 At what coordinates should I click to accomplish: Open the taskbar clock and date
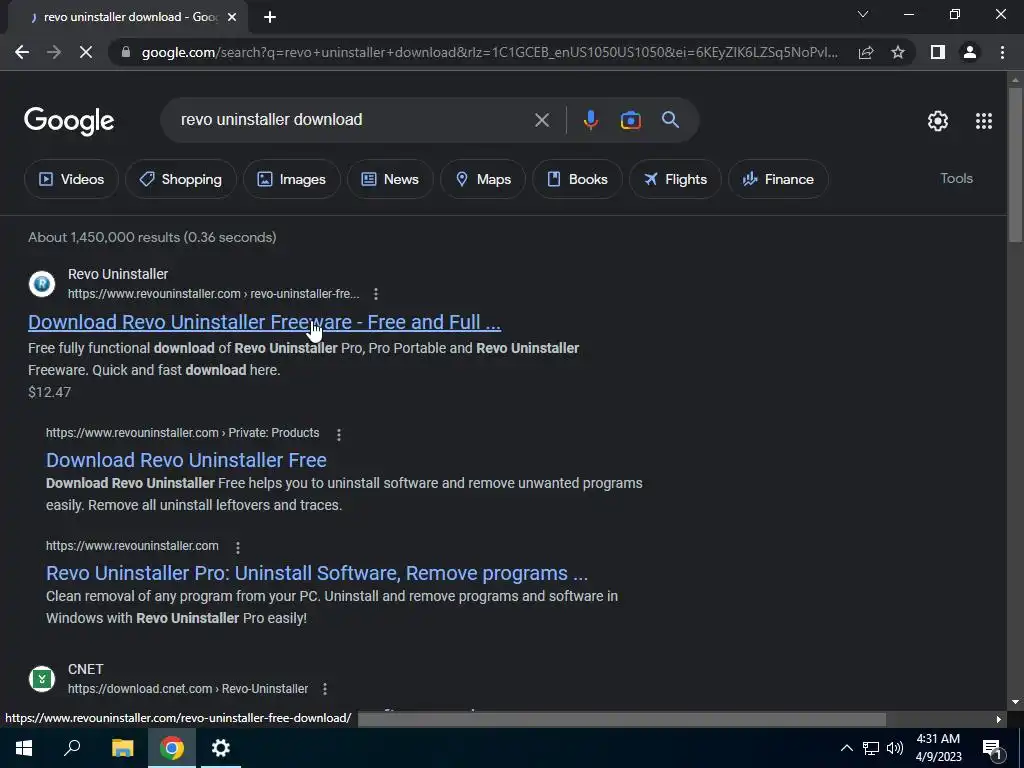(x=938, y=748)
